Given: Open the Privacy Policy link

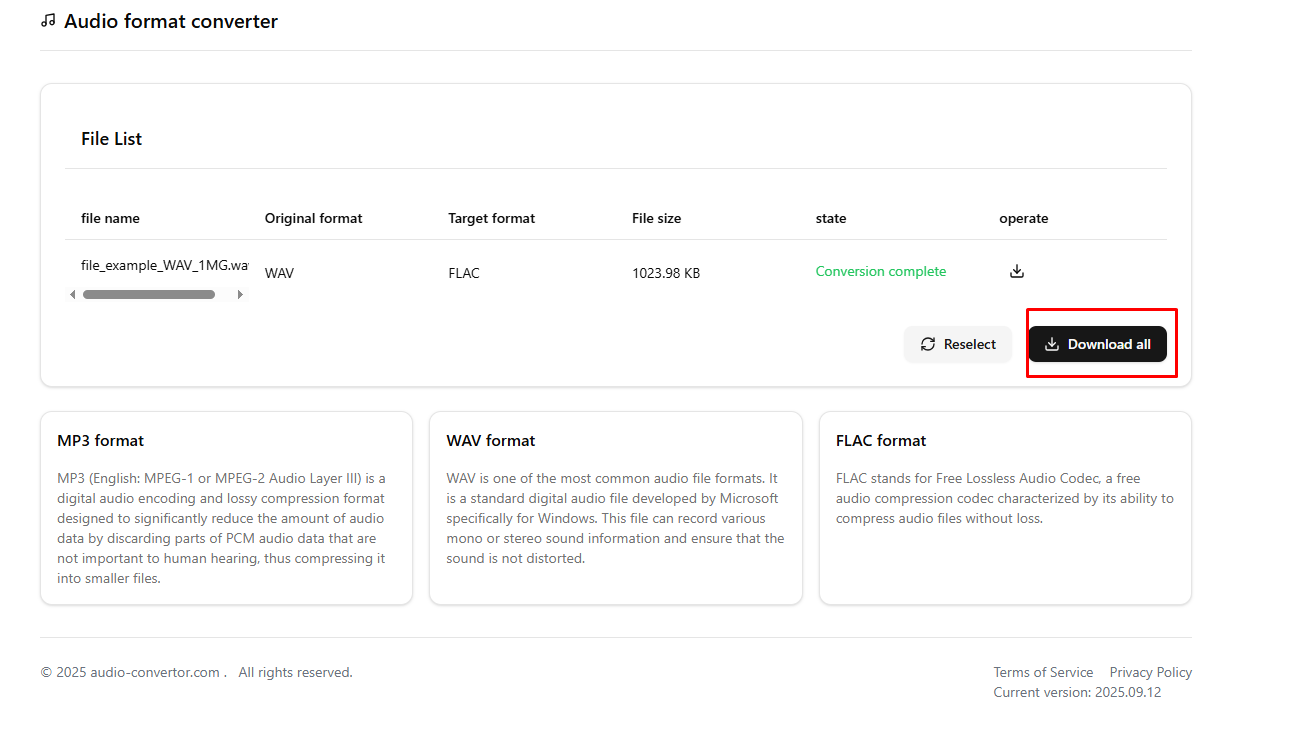Looking at the screenshot, I should [1150, 672].
